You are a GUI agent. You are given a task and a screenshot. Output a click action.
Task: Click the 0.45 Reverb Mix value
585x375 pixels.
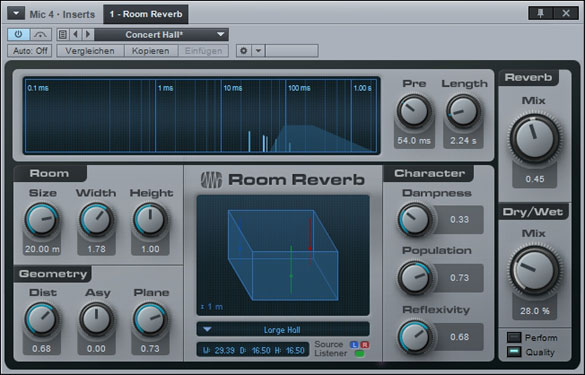535,179
